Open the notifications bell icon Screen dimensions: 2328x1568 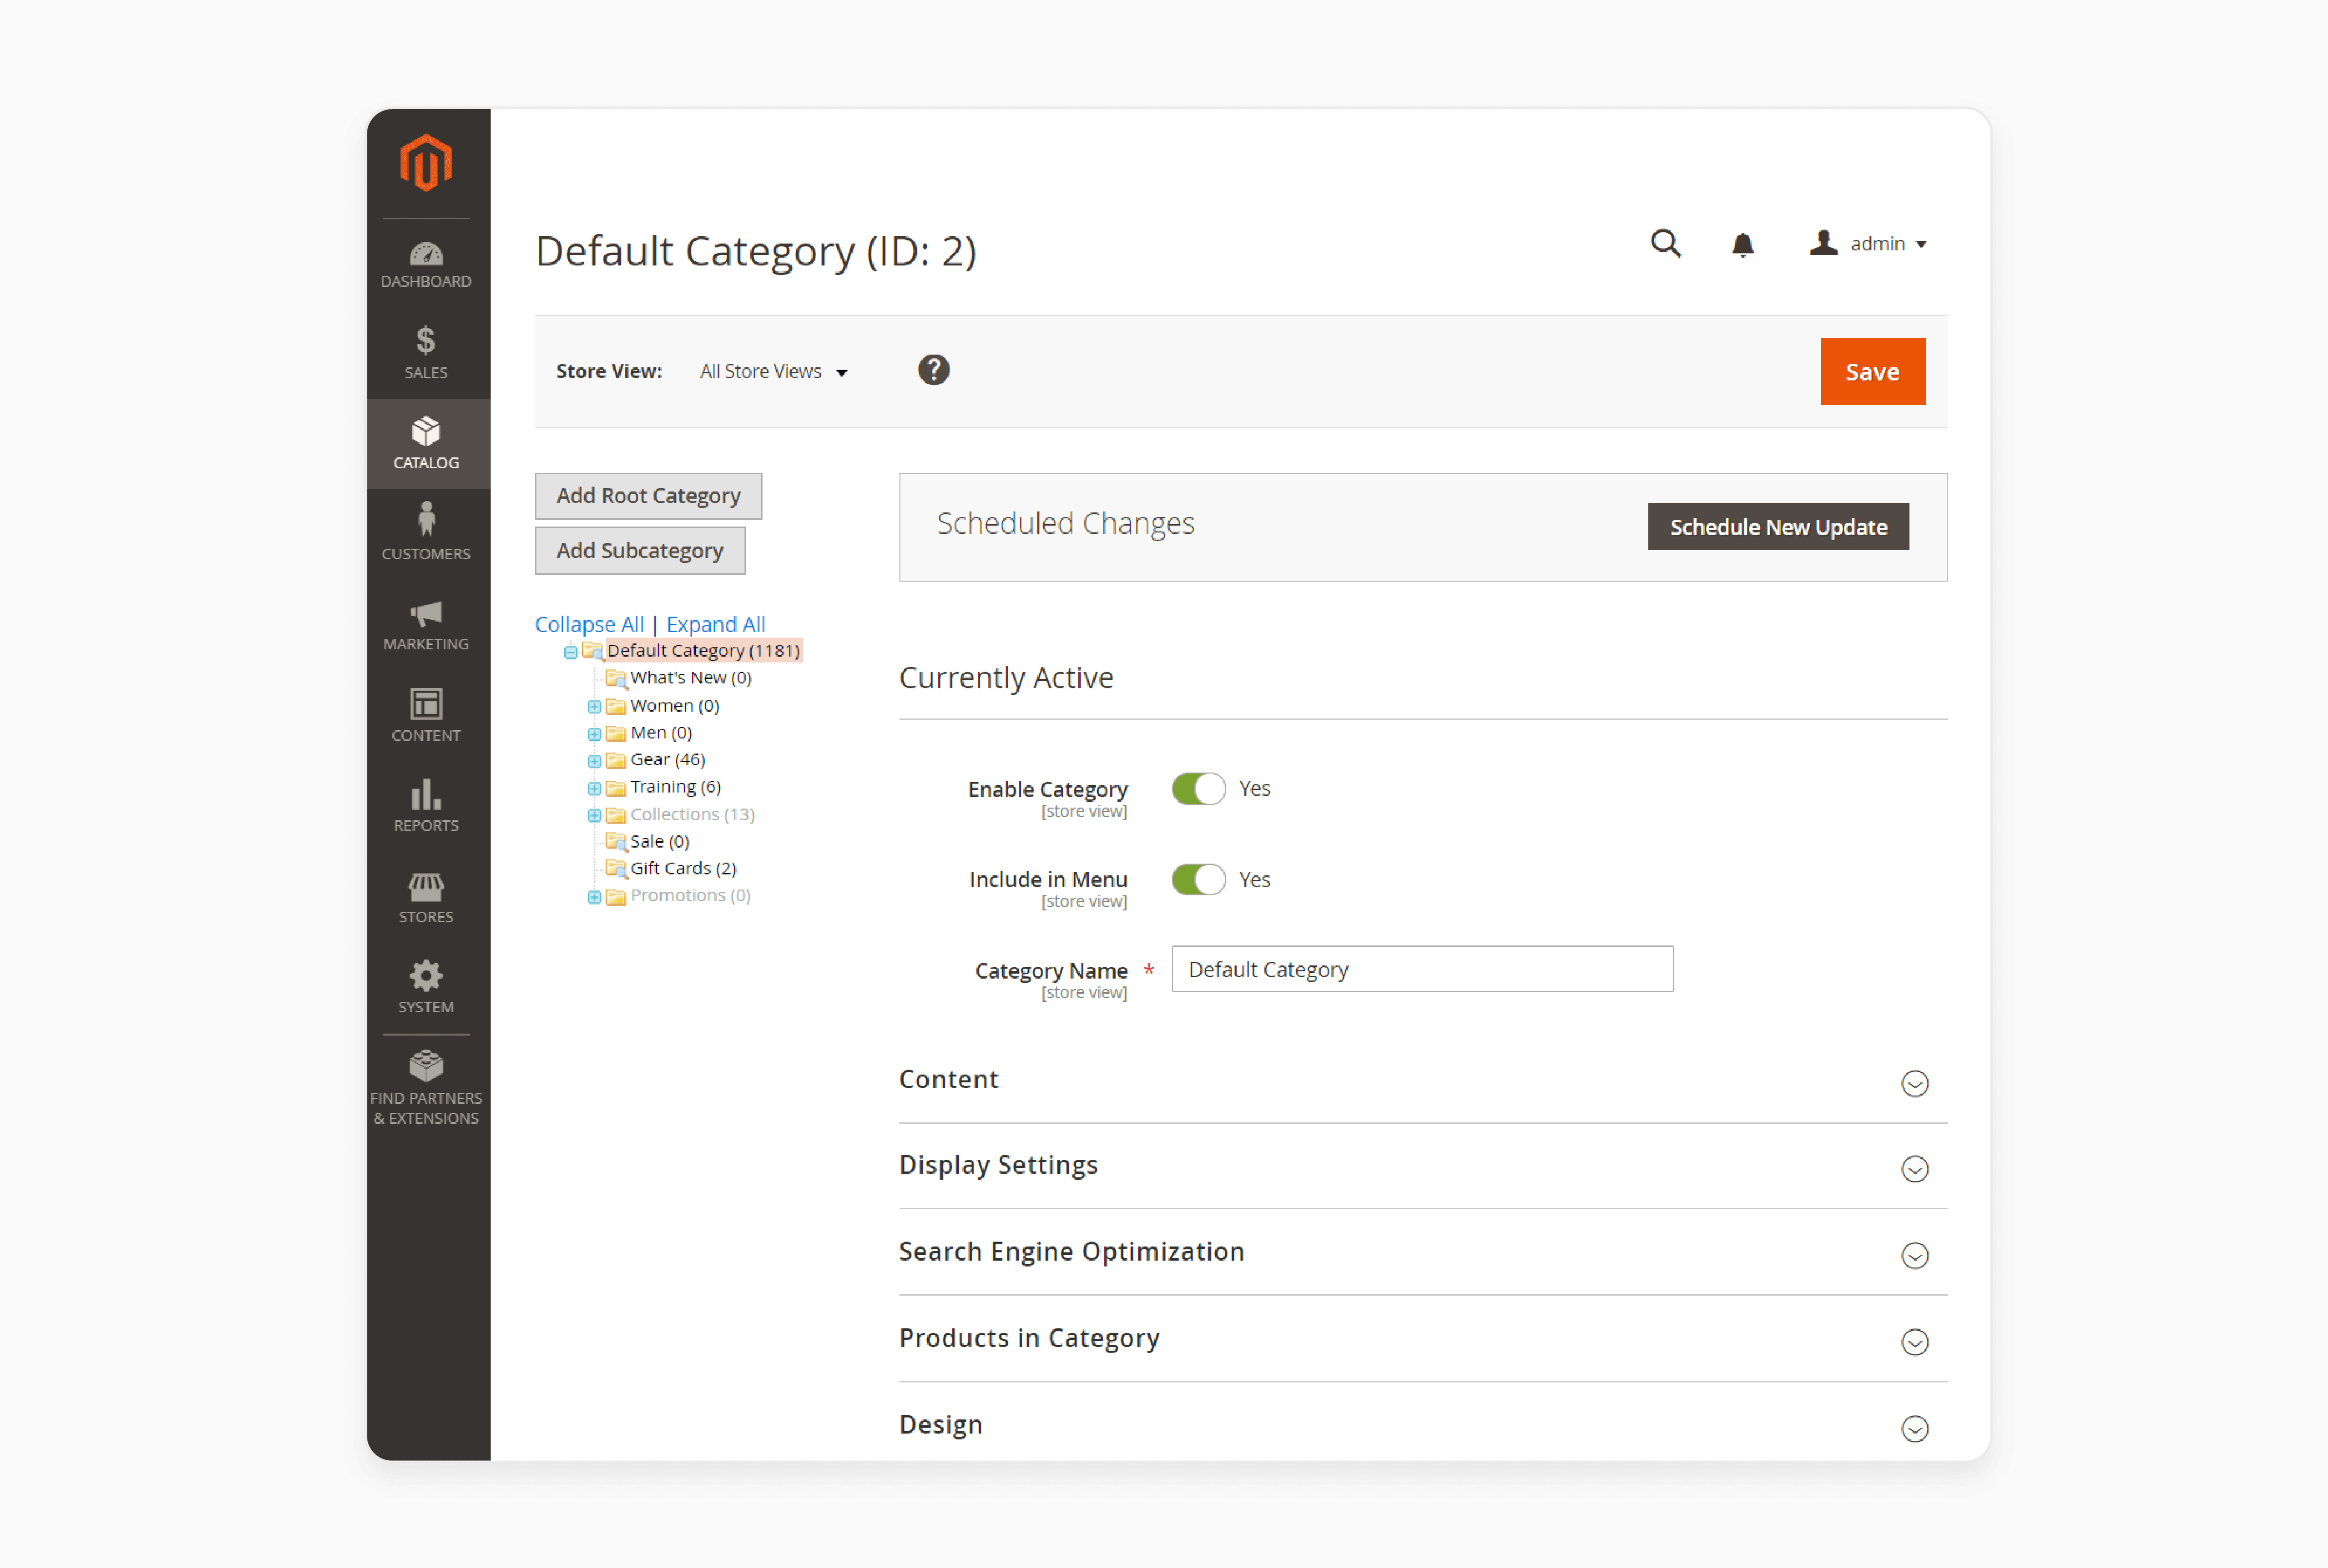[1742, 245]
